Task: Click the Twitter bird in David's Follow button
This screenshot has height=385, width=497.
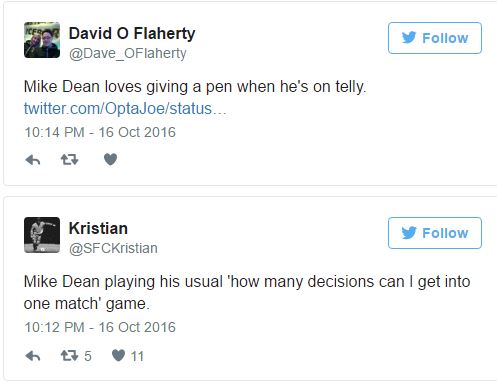Action: 409,38
